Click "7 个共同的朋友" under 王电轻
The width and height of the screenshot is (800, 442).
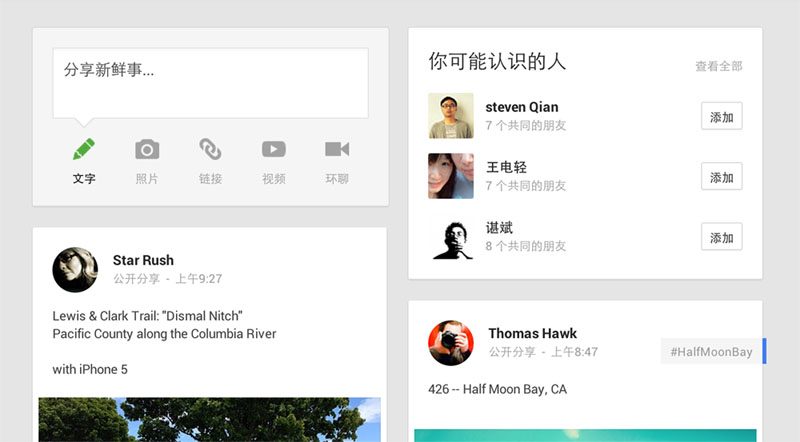[526, 186]
